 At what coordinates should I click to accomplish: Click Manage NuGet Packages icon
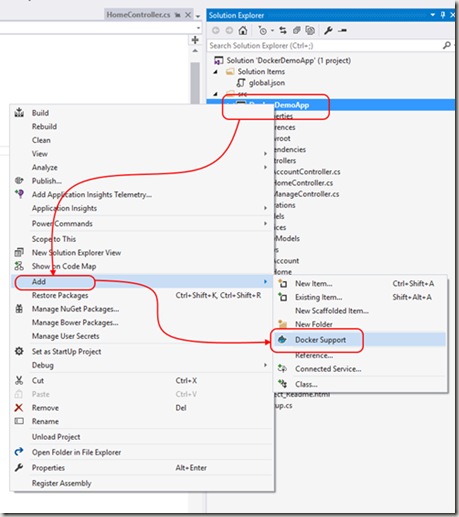point(19,309)
